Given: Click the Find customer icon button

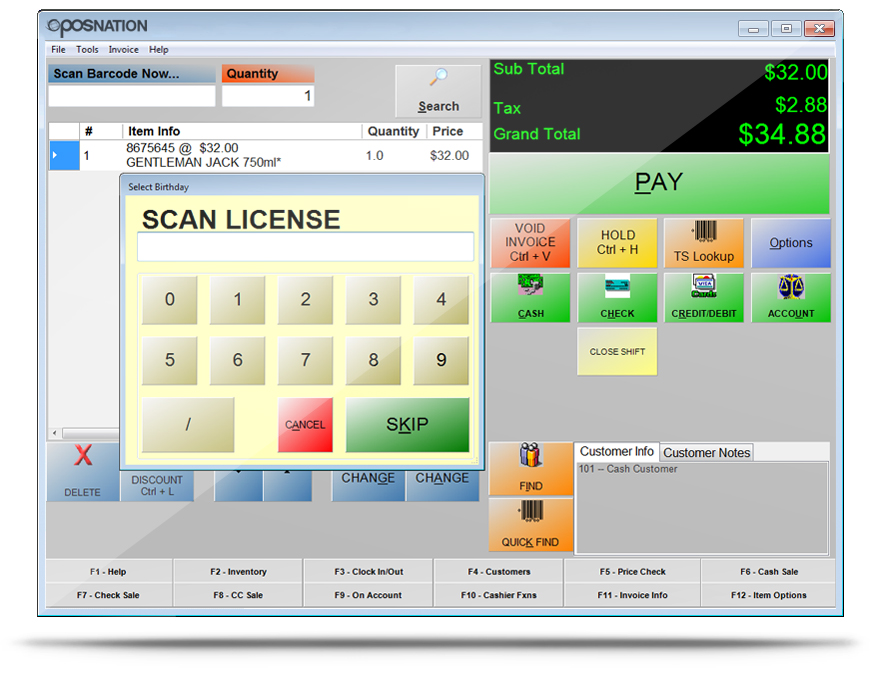Looking at the screenshot, I should [x=531, y=469].
